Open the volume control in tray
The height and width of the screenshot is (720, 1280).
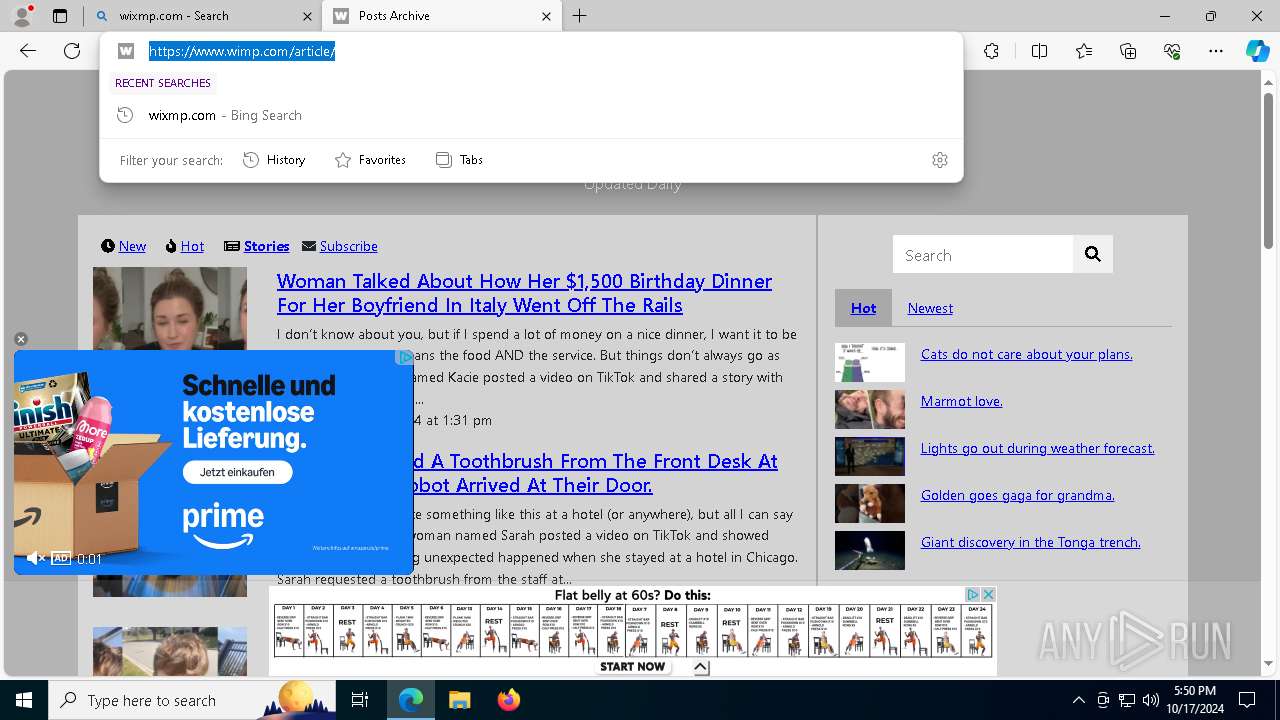(x=1151, y=700)
